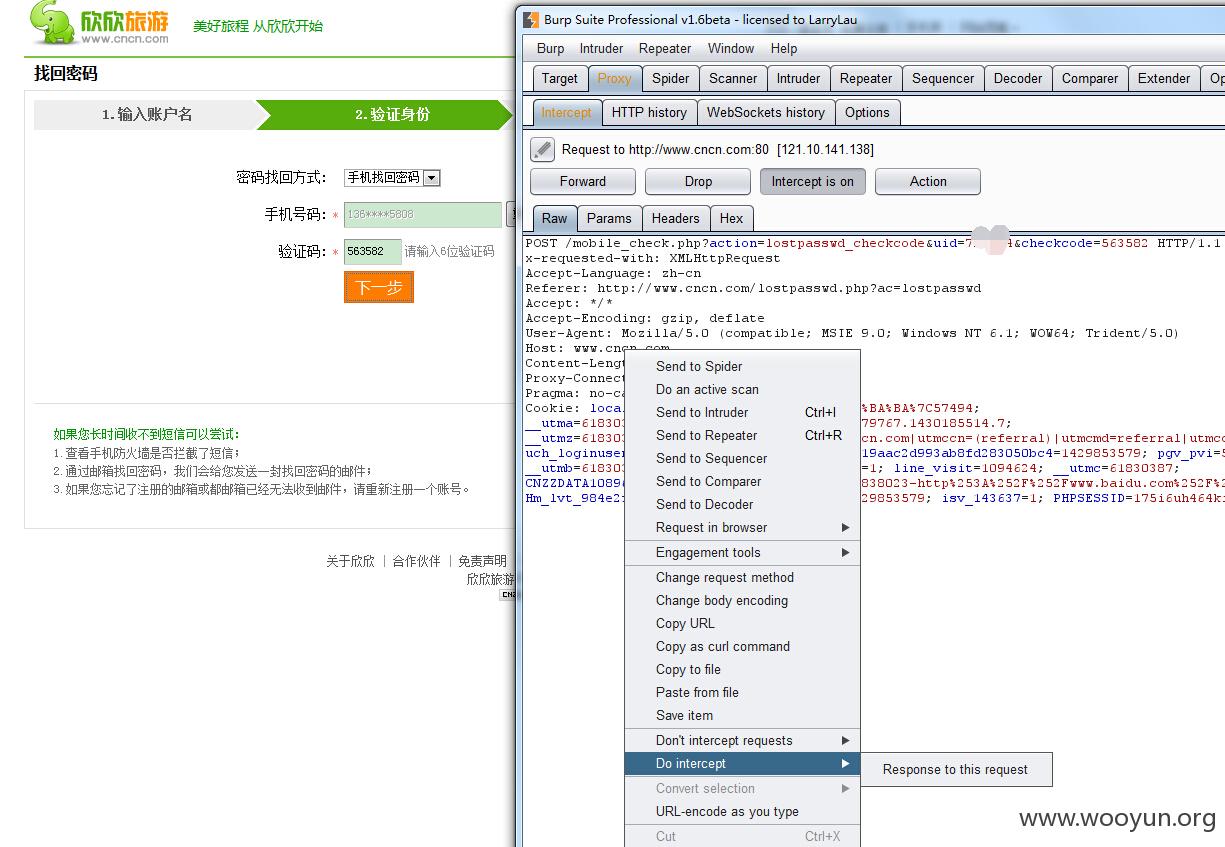The width and height of the screenshot is (1225, 847).
Task: Toggle the Intercept is on button
Action: tap(812, 181)
